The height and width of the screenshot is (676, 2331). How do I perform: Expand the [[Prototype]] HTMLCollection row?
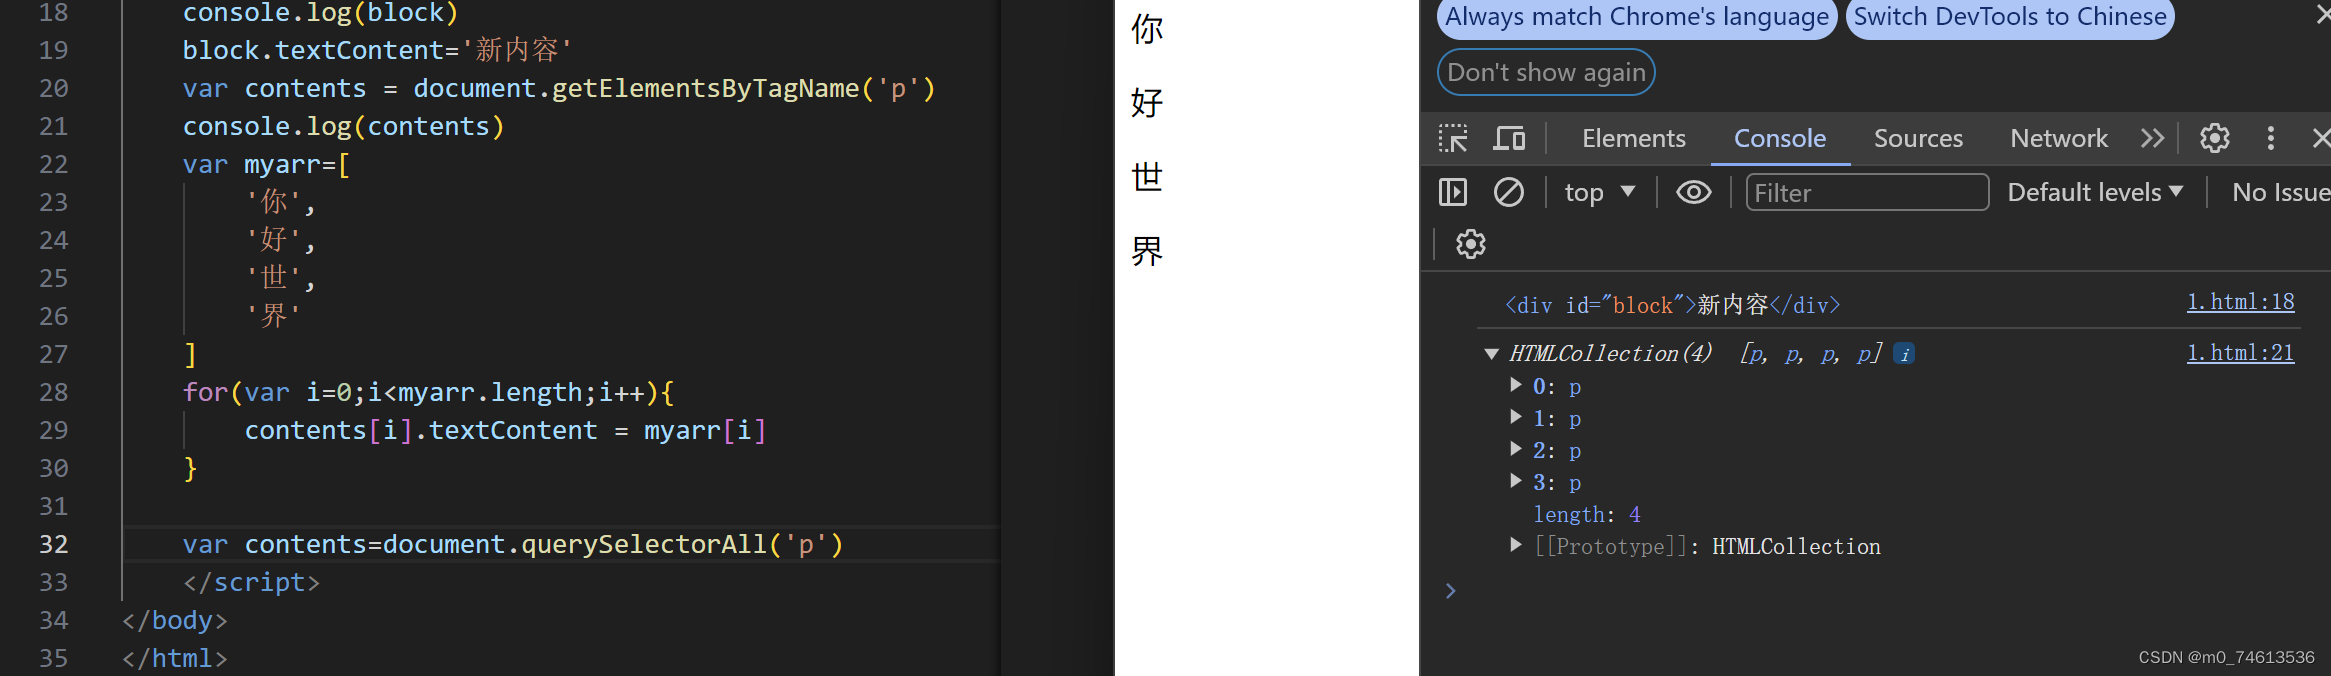[1516, 545]
